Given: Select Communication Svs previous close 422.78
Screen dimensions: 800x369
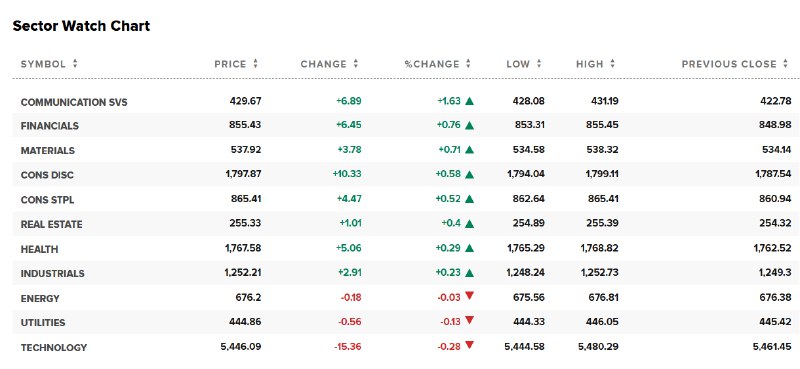Looking at the screenshot, I should (x=776, y=101).
